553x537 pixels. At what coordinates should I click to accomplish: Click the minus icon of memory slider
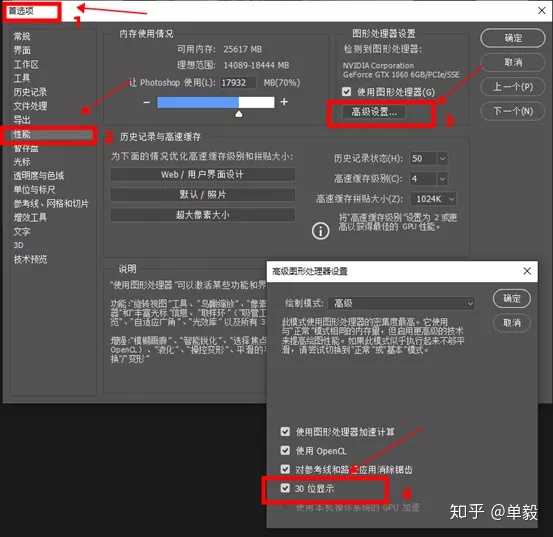(147, 102)
